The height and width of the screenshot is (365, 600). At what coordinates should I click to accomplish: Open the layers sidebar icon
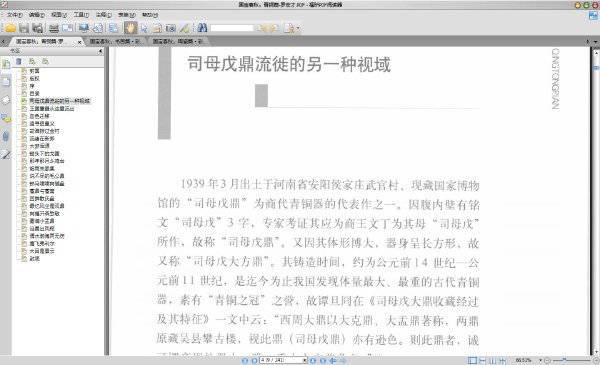click(x=6, y=100)
